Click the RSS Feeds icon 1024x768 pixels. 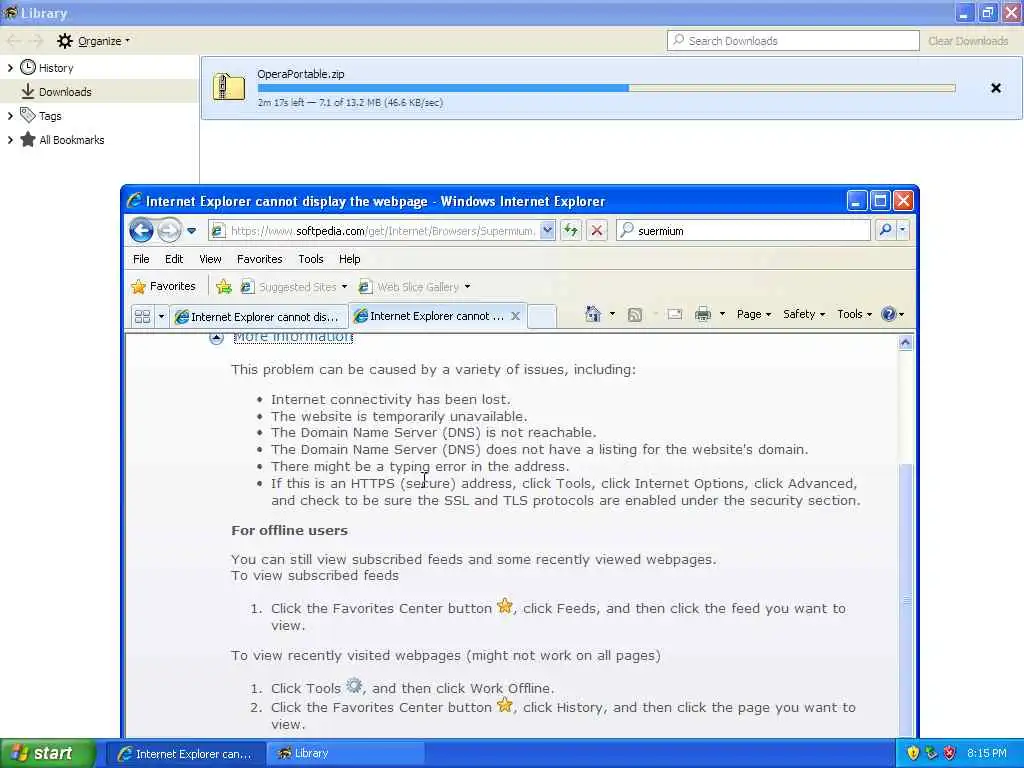pyautogui.click(x=634, y=315)
